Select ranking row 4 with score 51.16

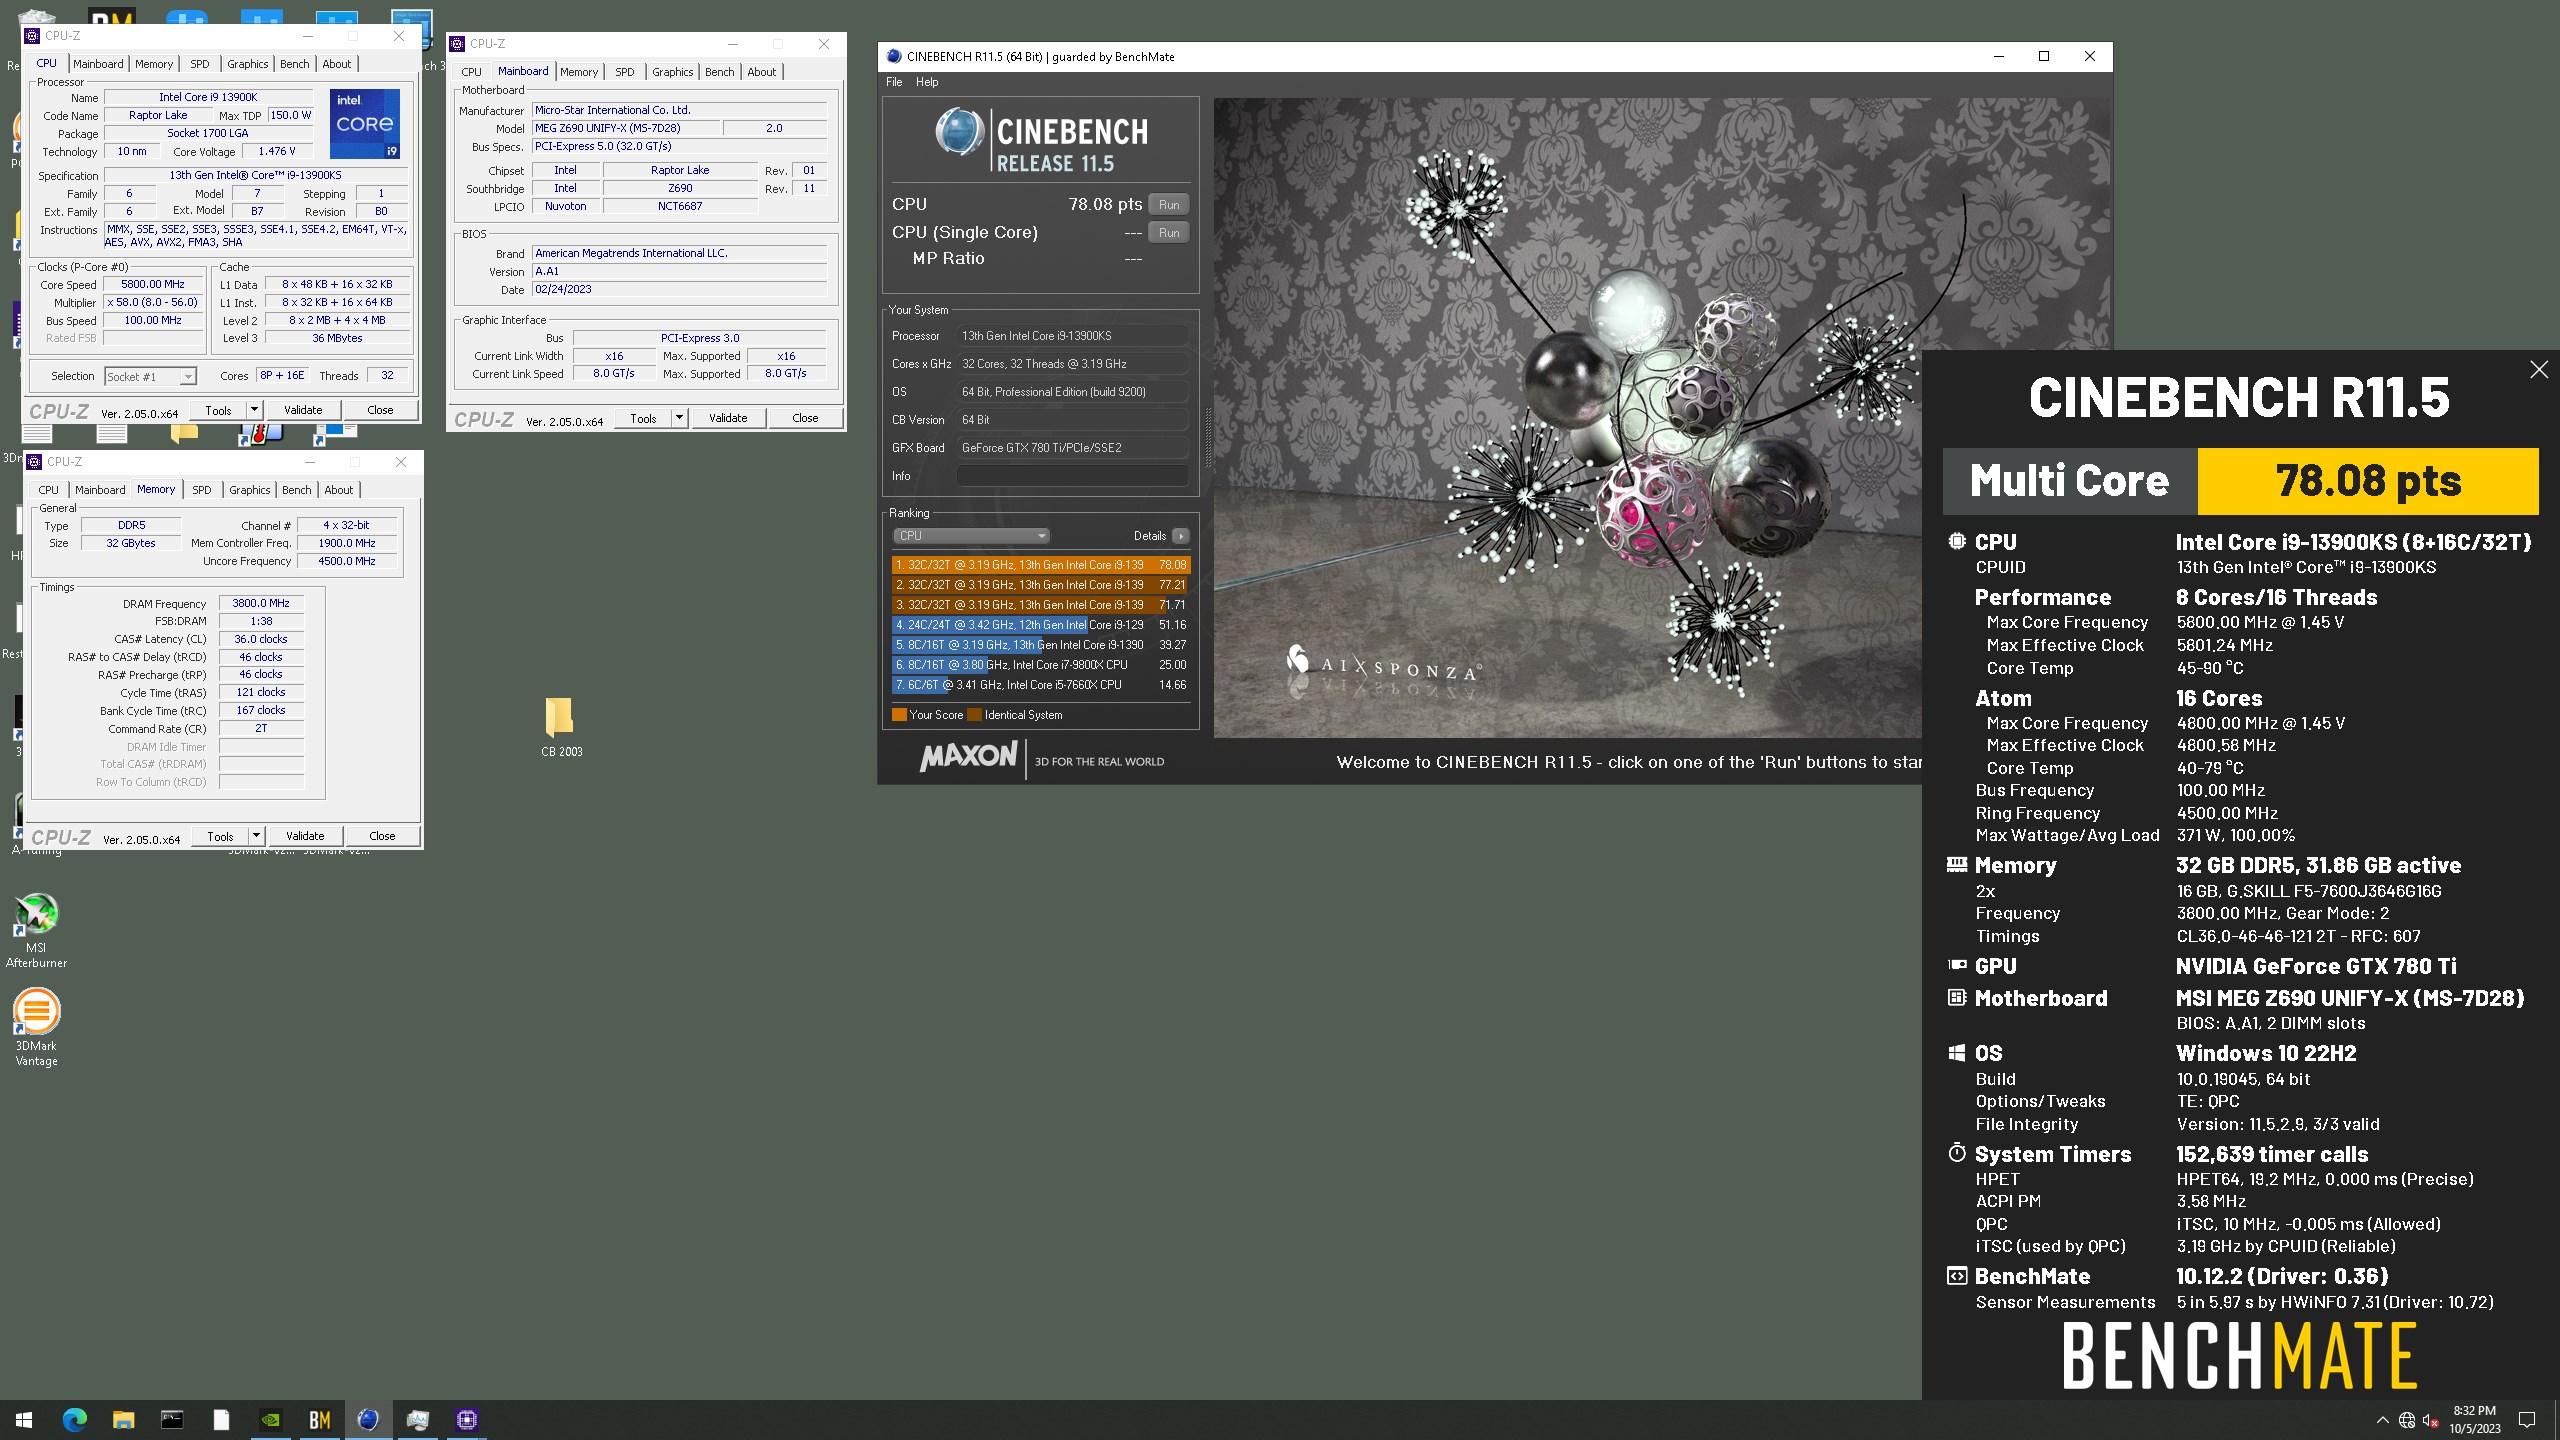tap(1040, 625)
